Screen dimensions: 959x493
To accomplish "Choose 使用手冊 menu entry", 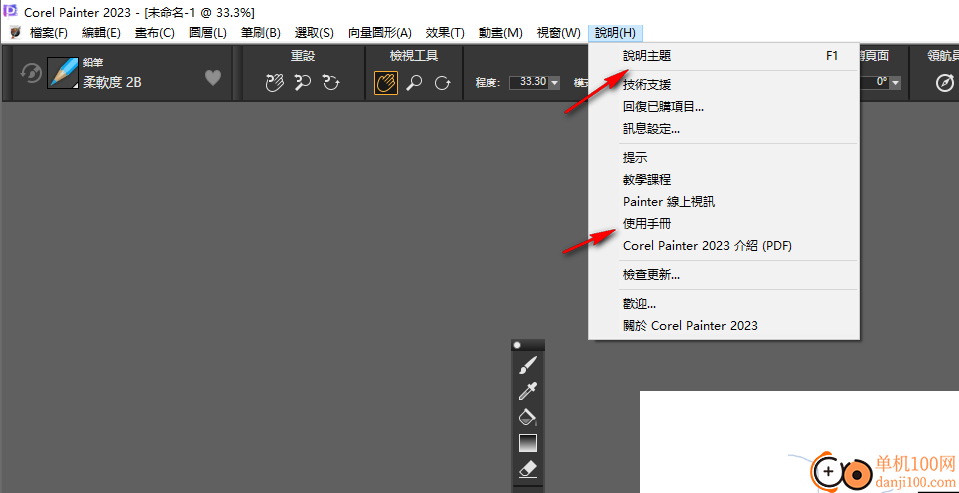I will click(724, 224).
